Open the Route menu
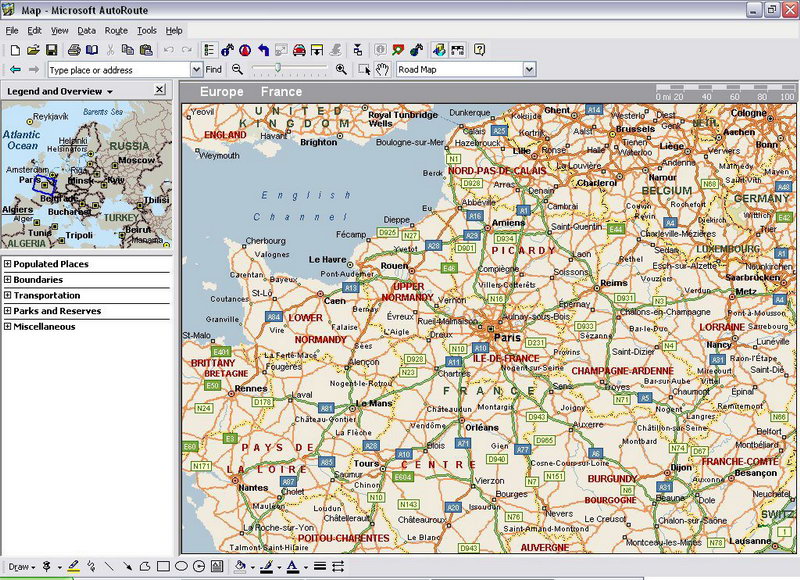This screenshot has height=580, width=800. (116, 31)
